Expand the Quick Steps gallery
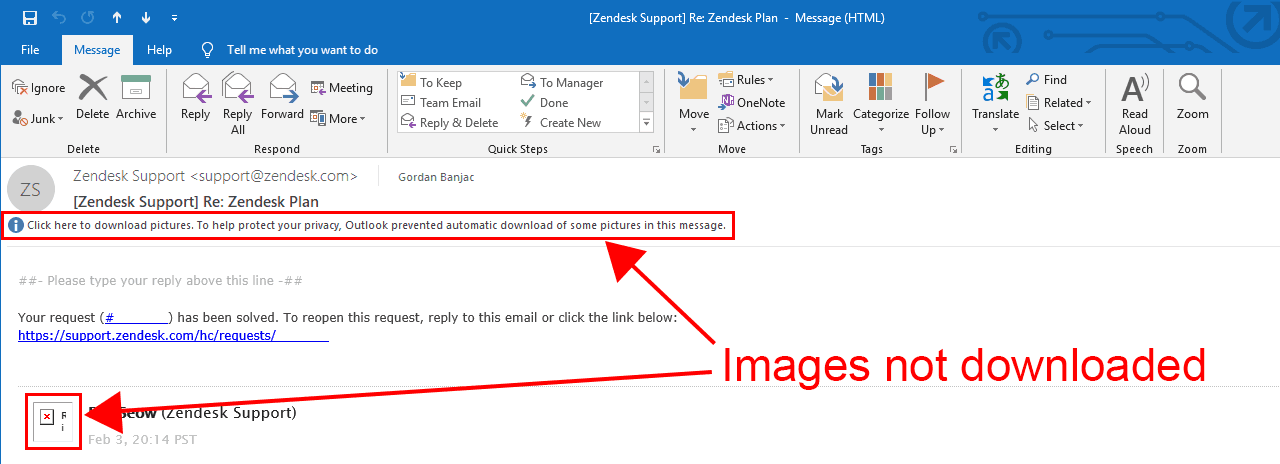1280x464 pixels. coord(646,122)
